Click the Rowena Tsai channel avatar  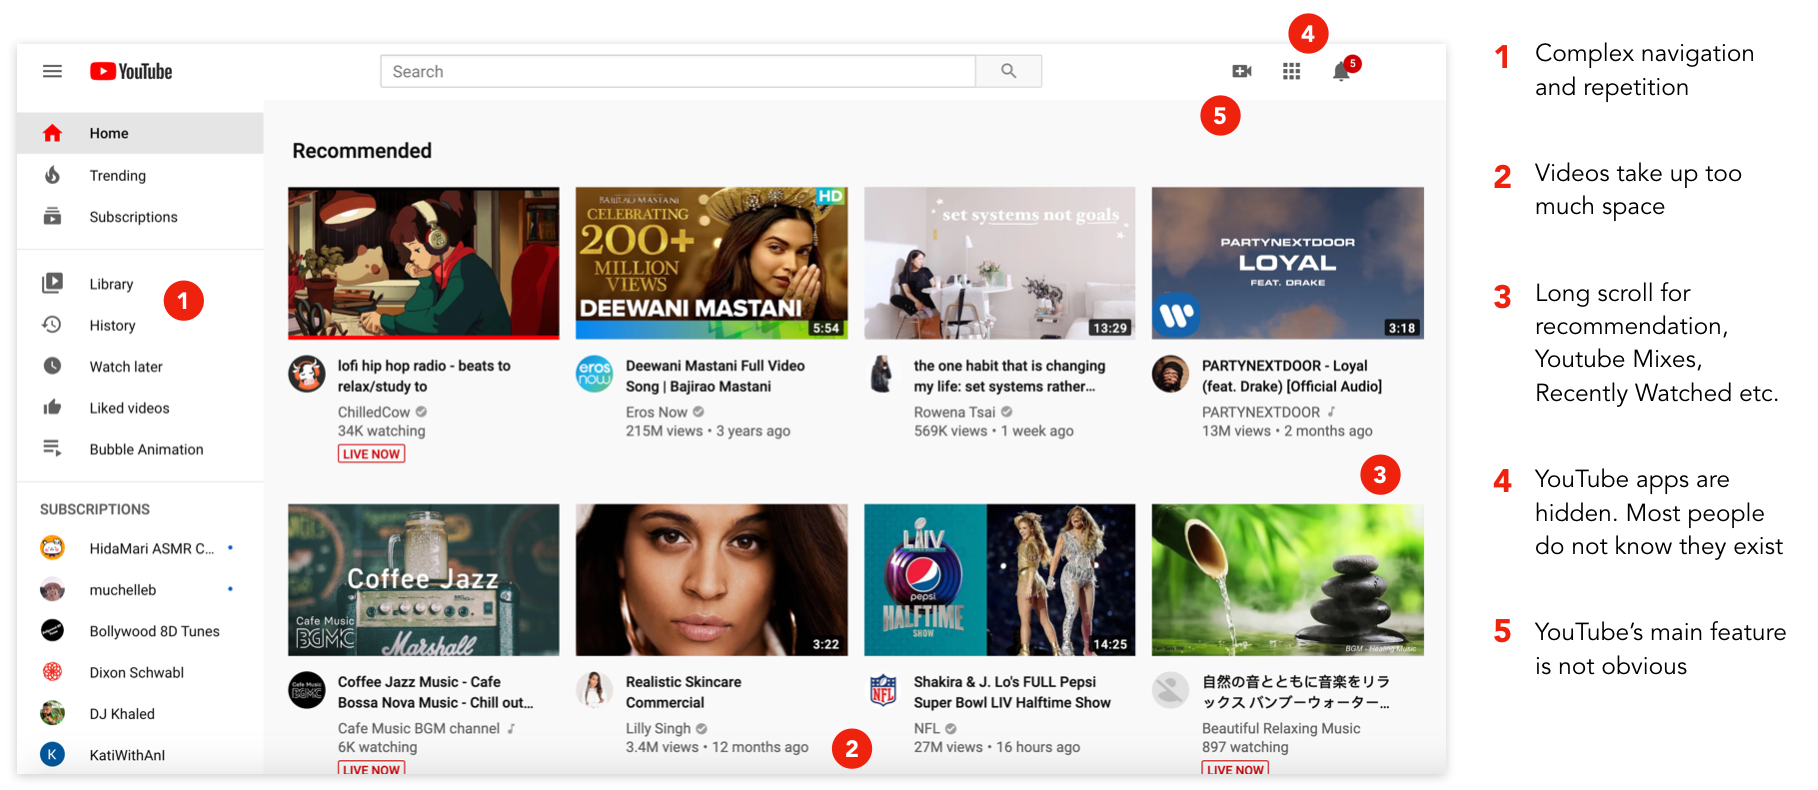(882, 374)
